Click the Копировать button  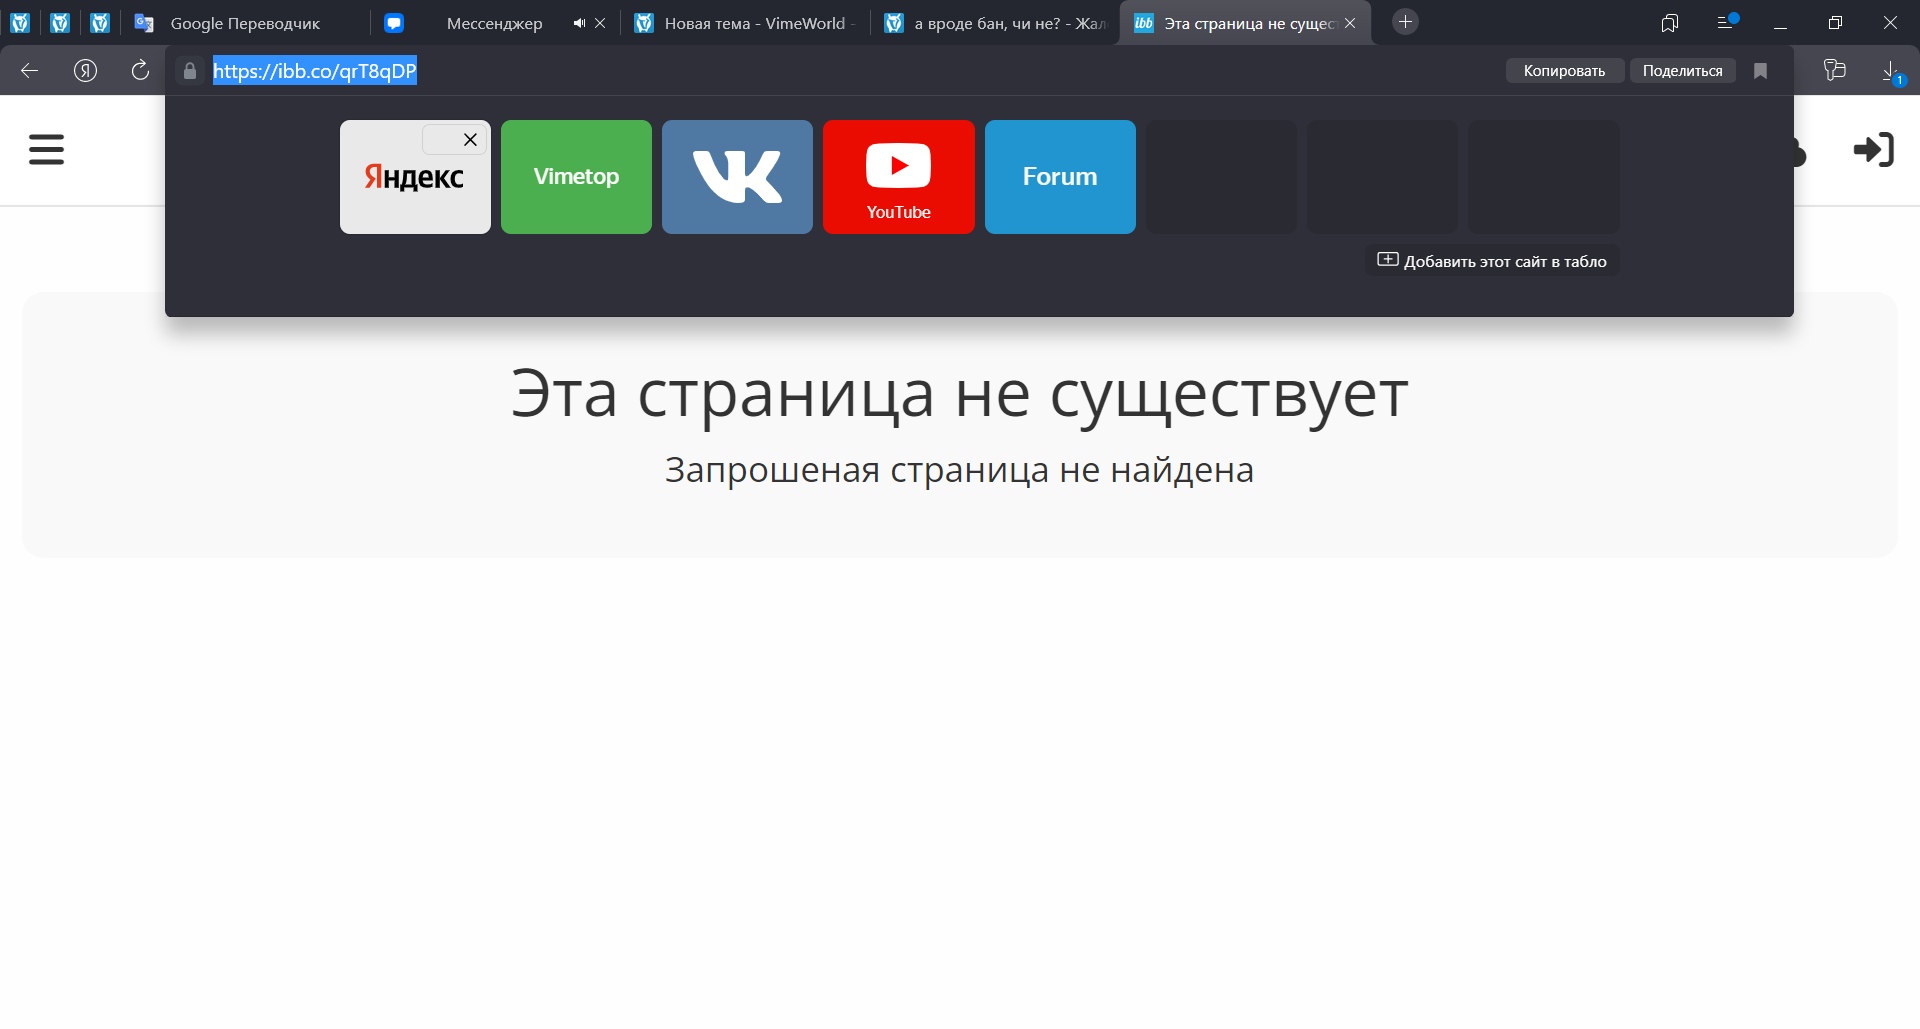click(1564, 71)
